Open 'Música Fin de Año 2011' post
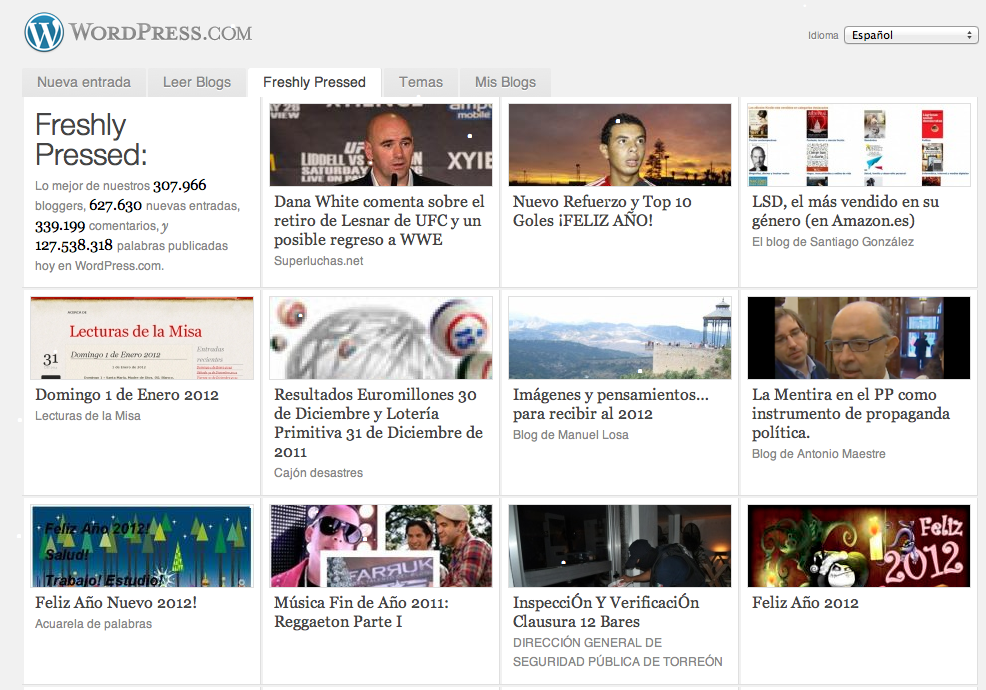The width and height of the screenshot is (986, 690). [361, 612]
